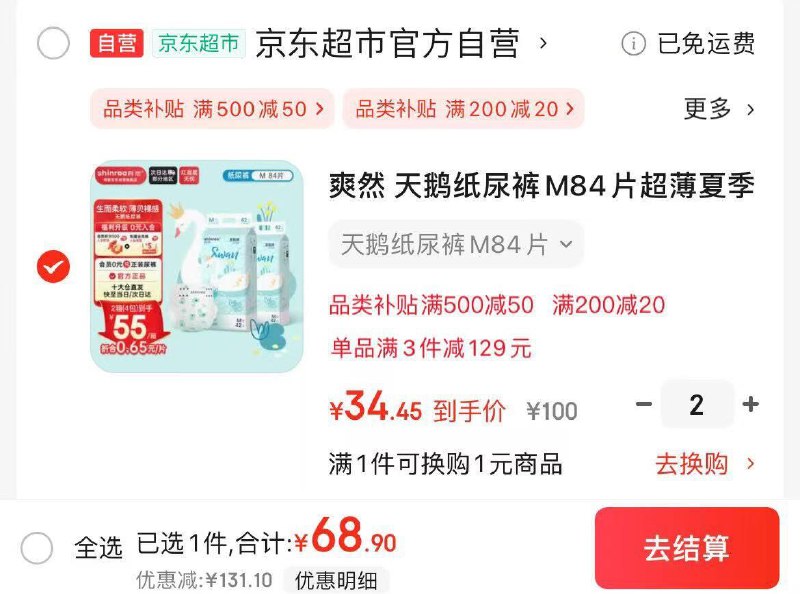This screenshot has height=594, width=800.
Task: Click the red 自营 badge
Action: pyautogui.click(x=117, y=43)
